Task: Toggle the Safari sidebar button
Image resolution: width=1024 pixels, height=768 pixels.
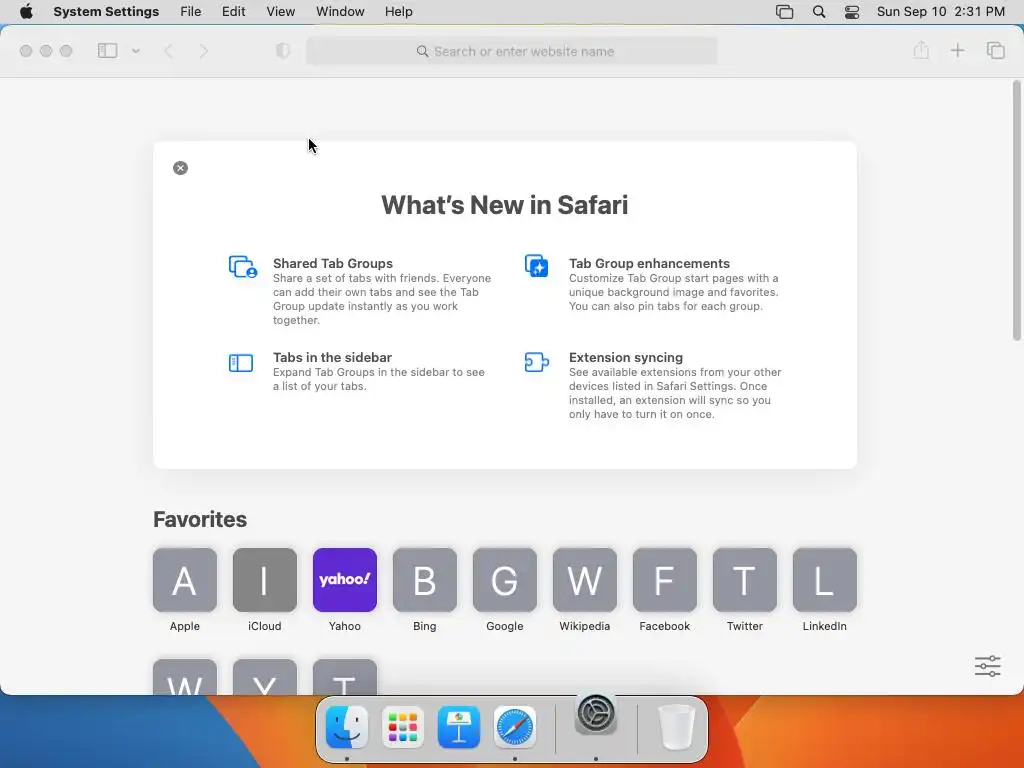Action: click(107, 51)
